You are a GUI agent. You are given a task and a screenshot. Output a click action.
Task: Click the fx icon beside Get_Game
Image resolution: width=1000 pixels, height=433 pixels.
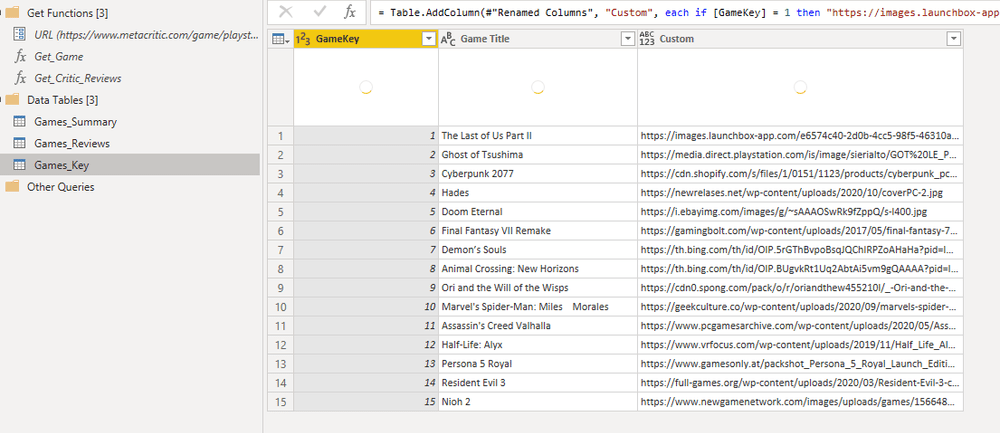[x=20, y=57]
